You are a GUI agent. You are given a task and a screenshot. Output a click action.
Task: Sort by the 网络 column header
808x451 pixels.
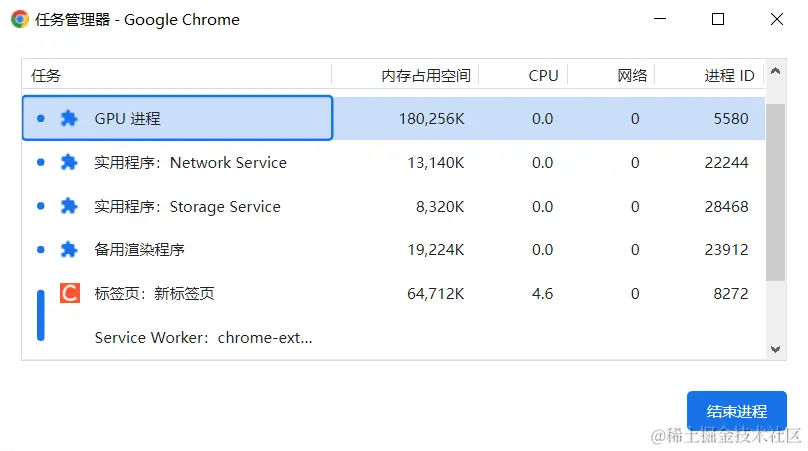(632, 76)
